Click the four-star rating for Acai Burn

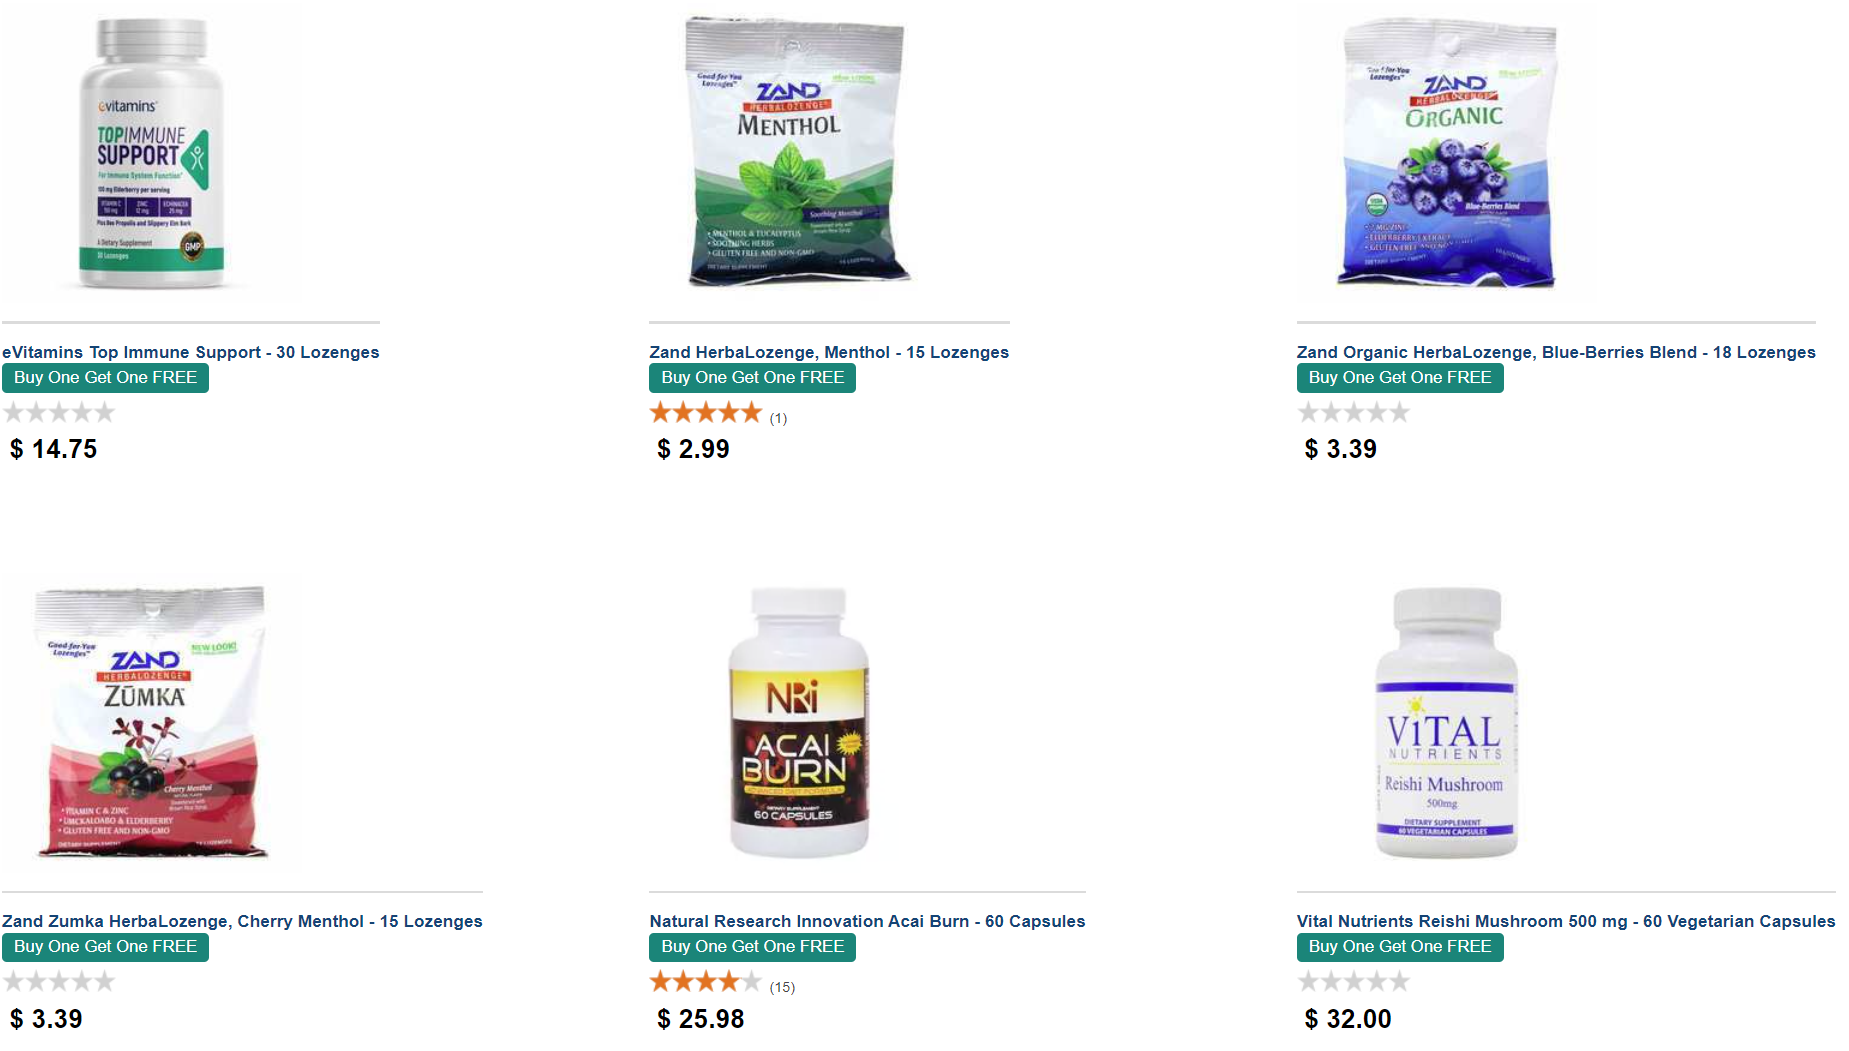click(x=706, y=981)
